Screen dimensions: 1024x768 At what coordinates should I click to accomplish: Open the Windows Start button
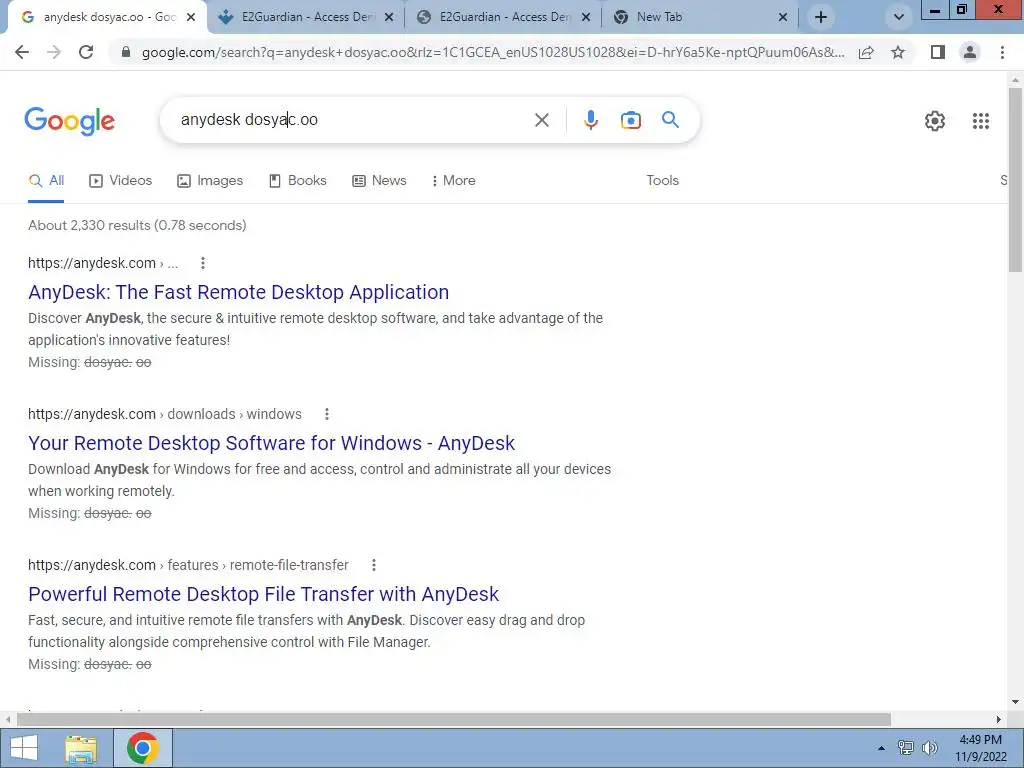click(x=24, y=748)
